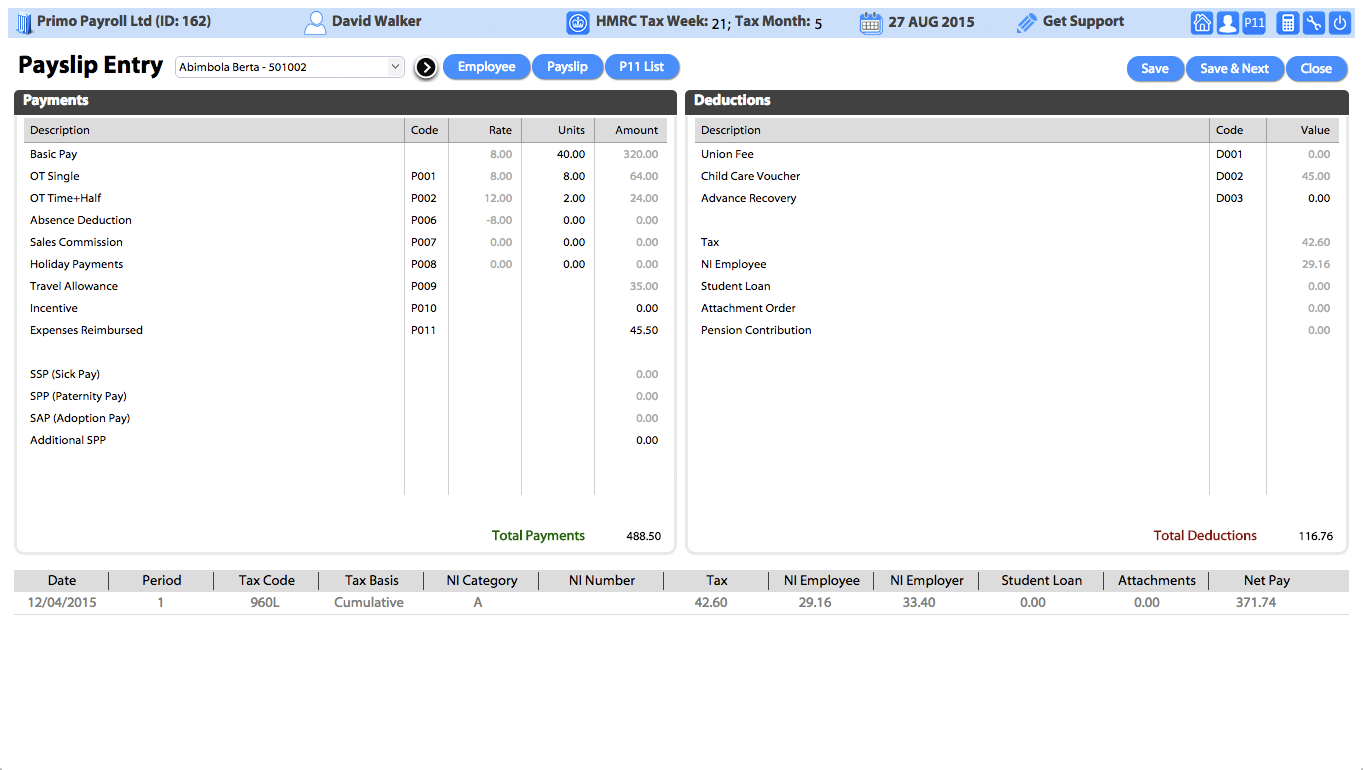Open the wrench settings icon

point(1314,22)
